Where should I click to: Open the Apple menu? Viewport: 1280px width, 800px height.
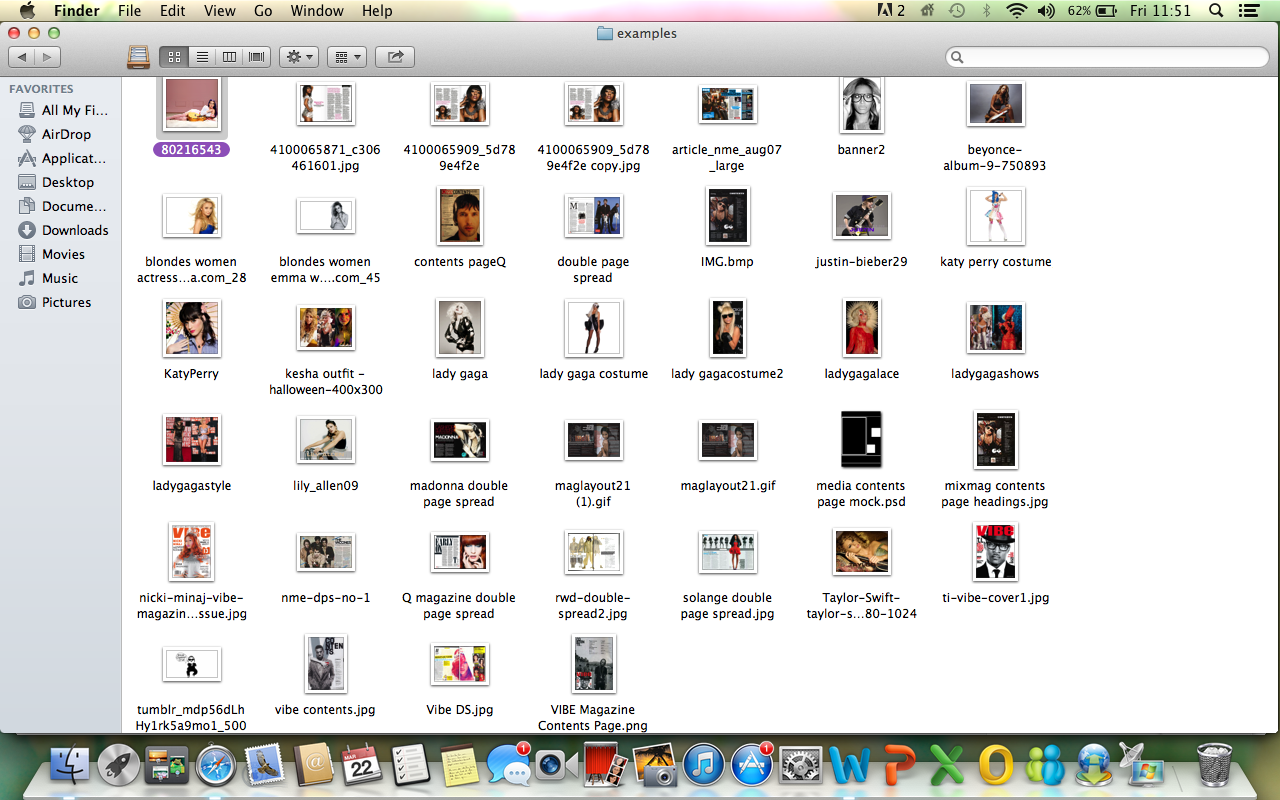(x=27, y=11)
